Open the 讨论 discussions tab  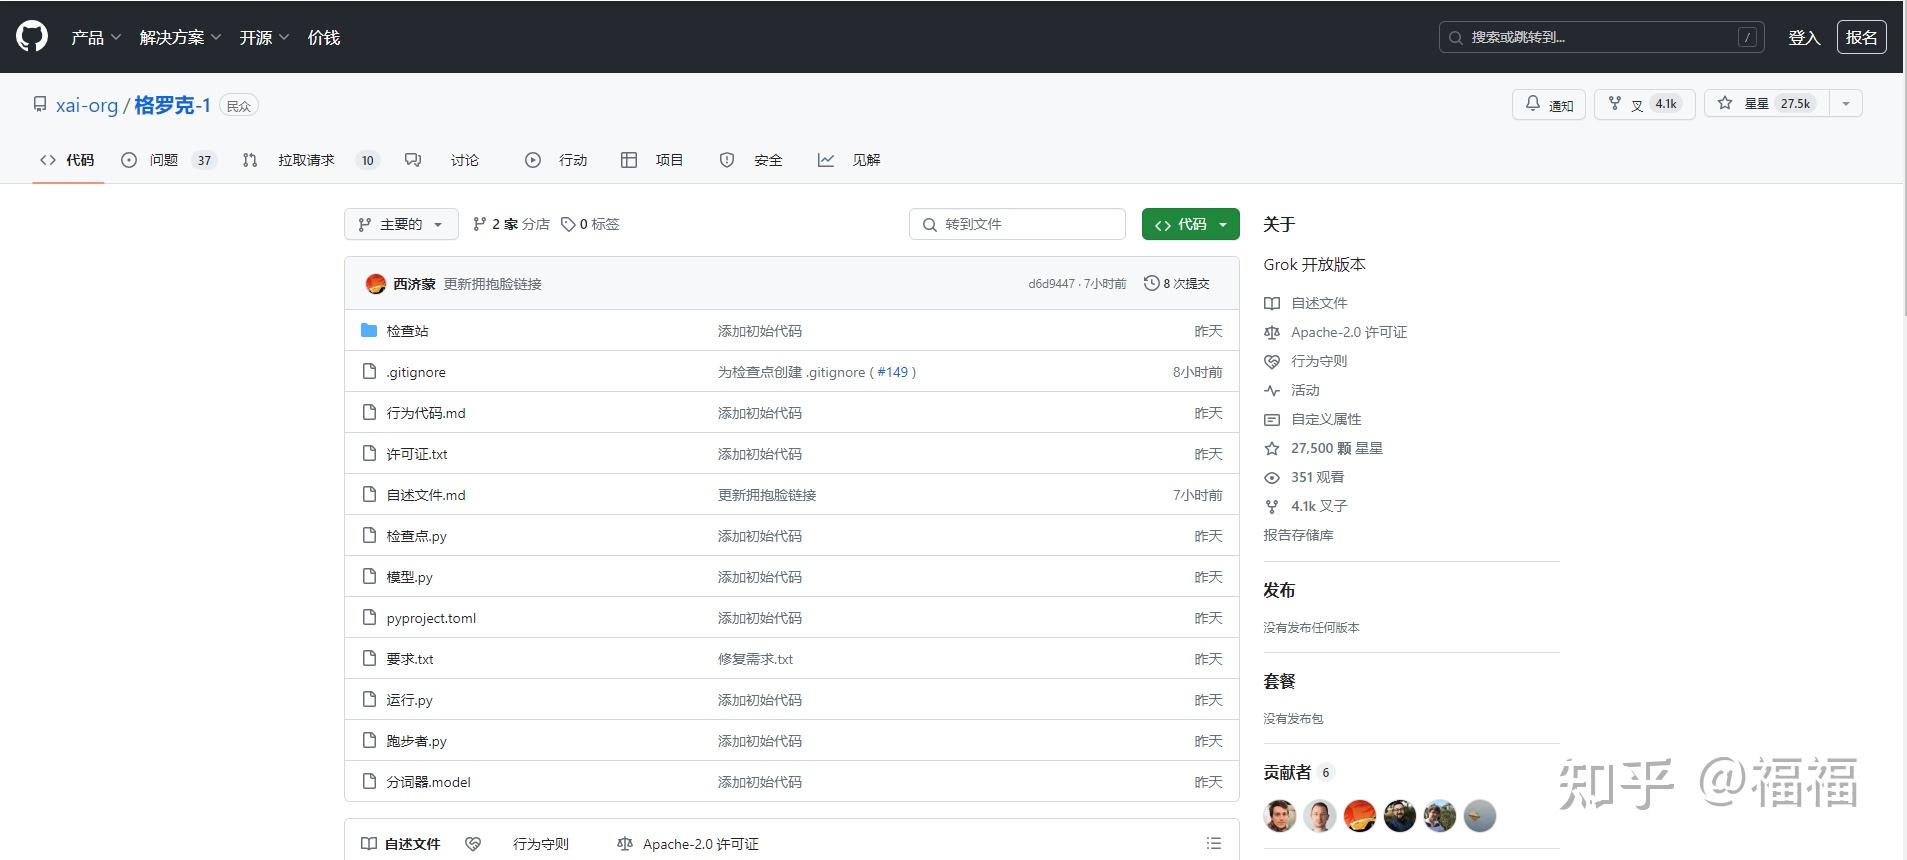442,160
